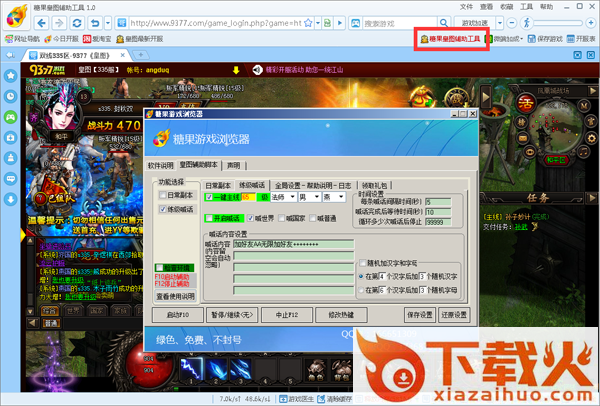Open the 查看 menu
The width and height of the screenshot is (600, 406).
(x=486, y=7)
